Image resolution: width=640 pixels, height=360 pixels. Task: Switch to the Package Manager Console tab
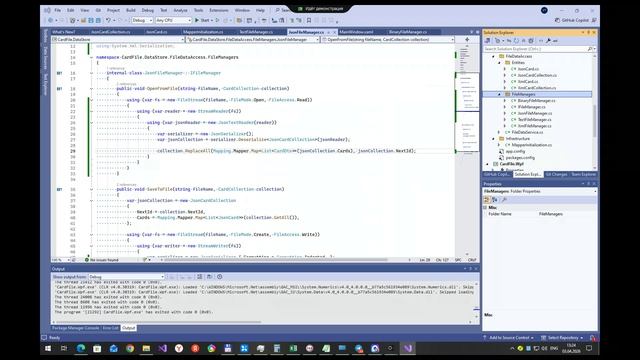click(76, 328)
